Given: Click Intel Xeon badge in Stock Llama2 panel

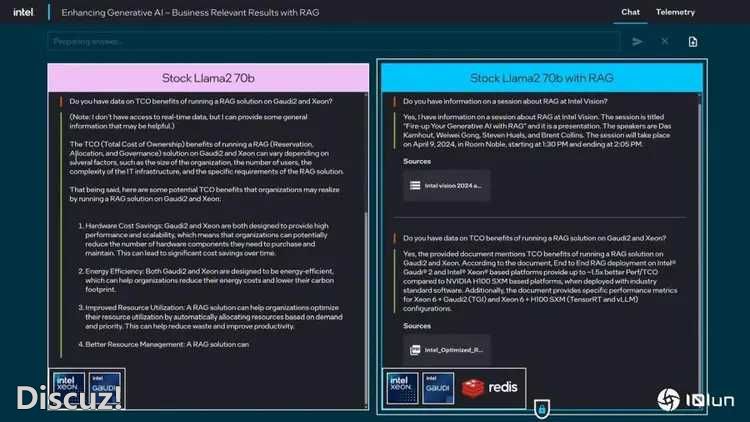Looking at the screenshot, I should [68, 388].
